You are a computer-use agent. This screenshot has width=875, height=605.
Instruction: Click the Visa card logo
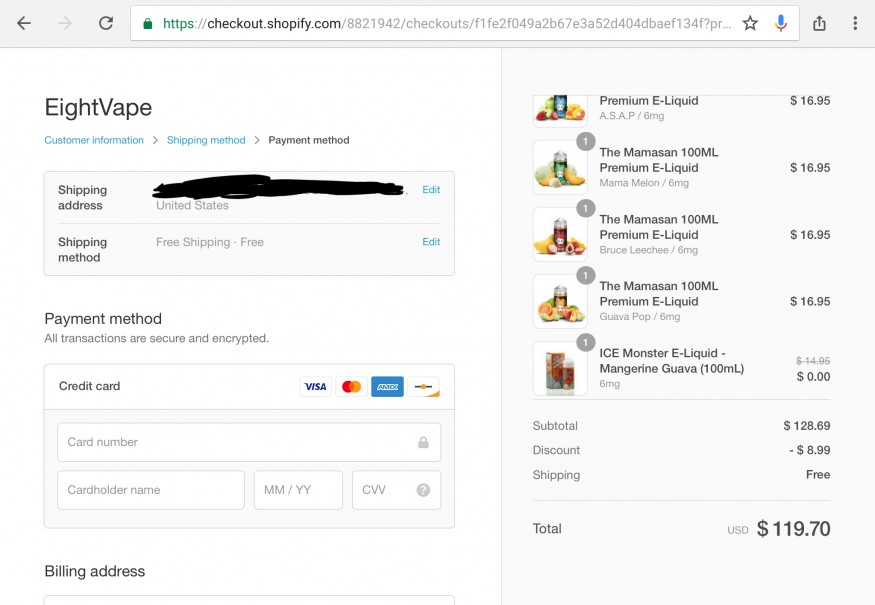click(x=315, y=386)
